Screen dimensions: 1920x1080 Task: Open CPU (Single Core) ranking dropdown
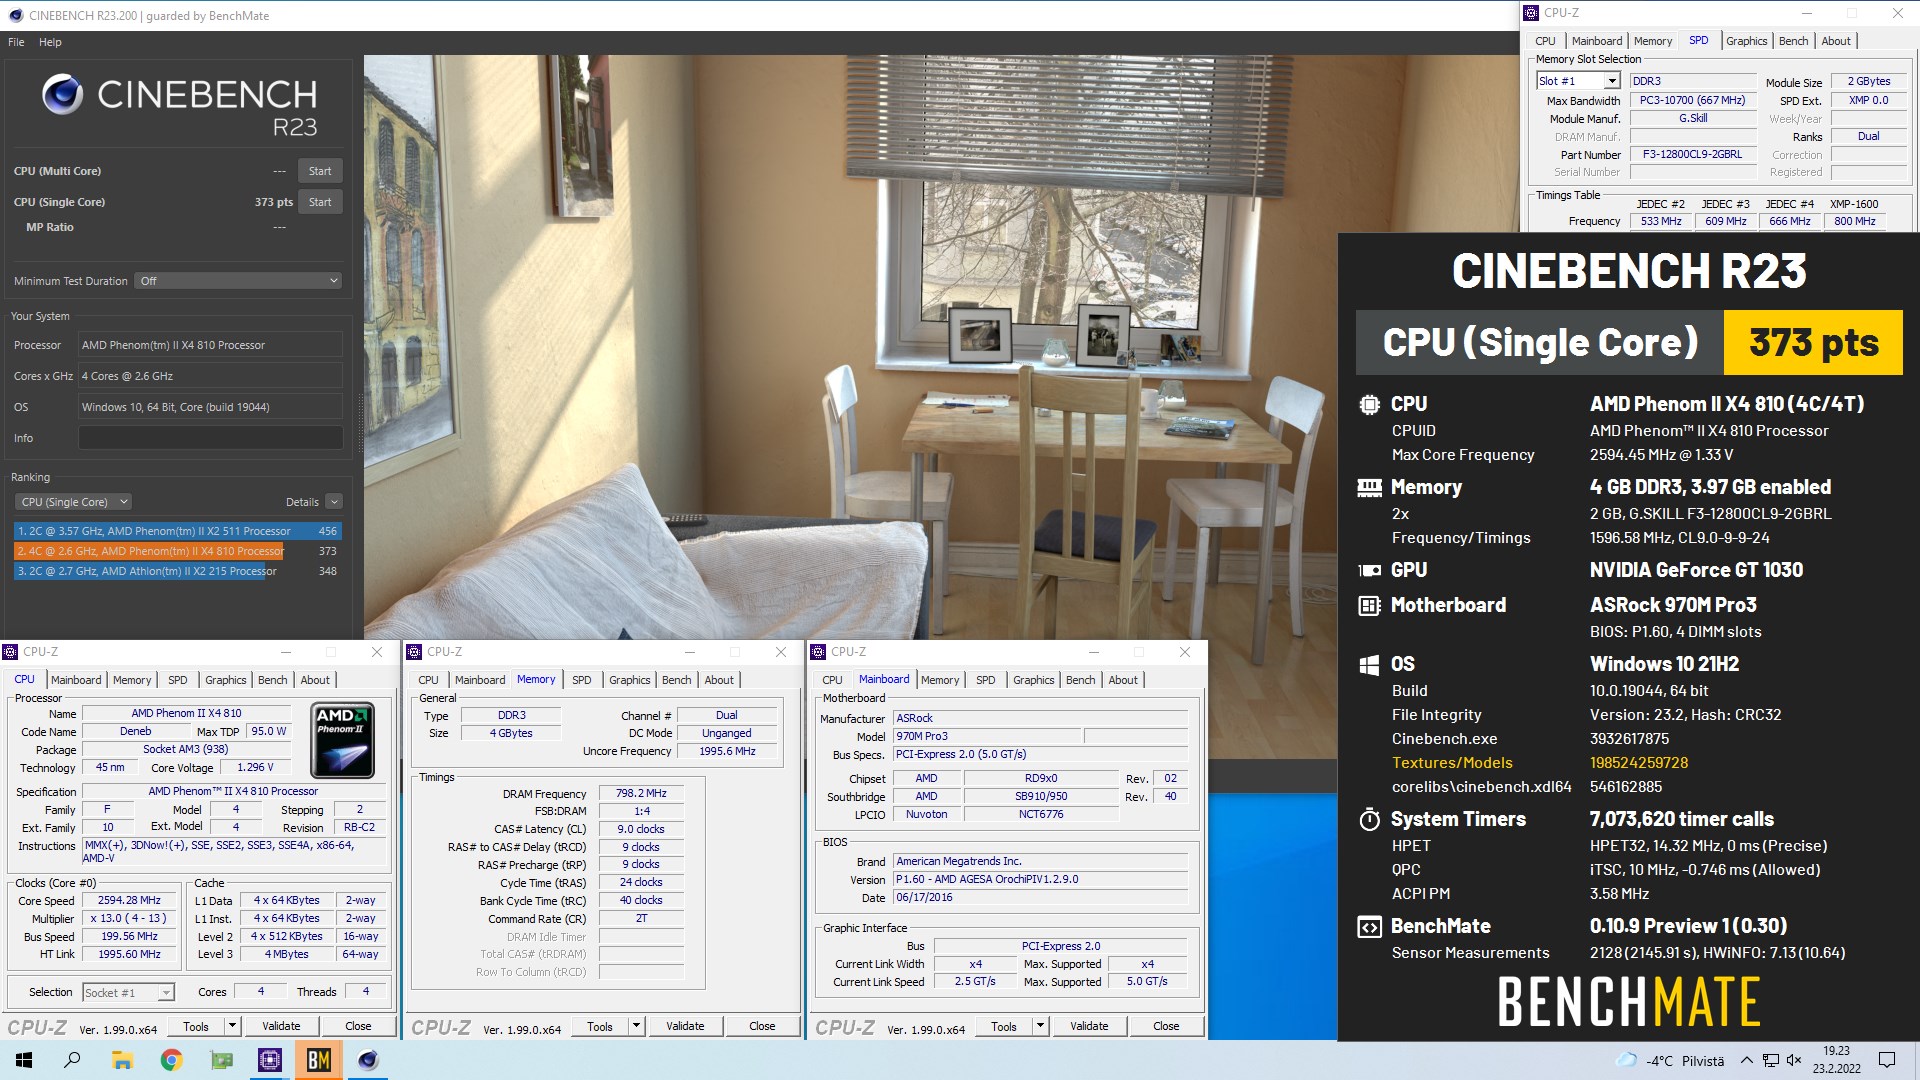point(74,502)
